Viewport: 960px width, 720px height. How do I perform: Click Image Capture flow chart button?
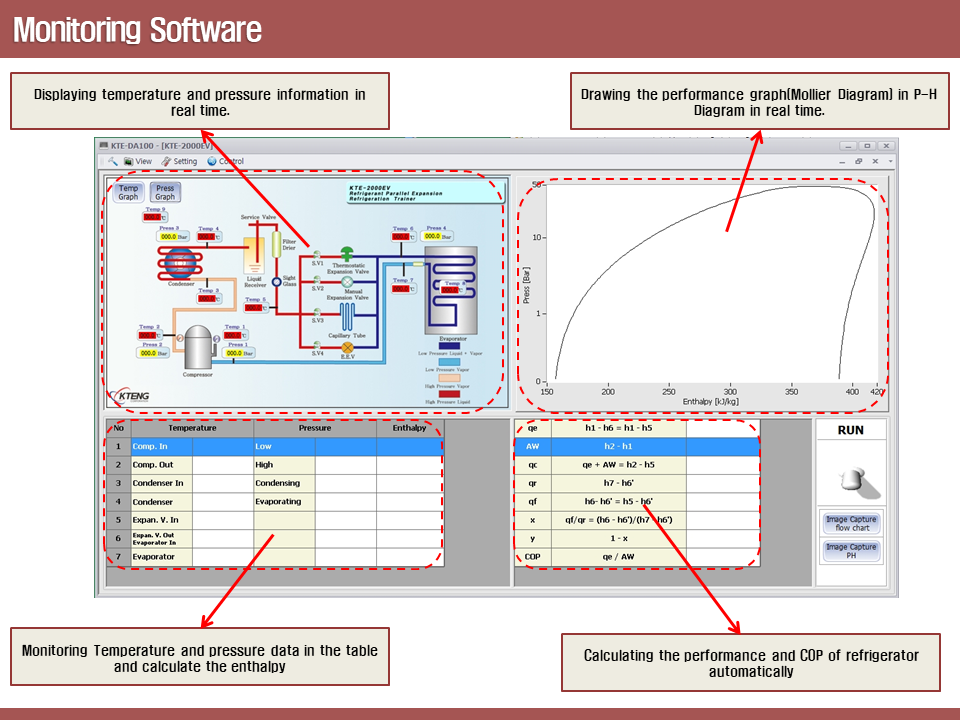point(851,524)
